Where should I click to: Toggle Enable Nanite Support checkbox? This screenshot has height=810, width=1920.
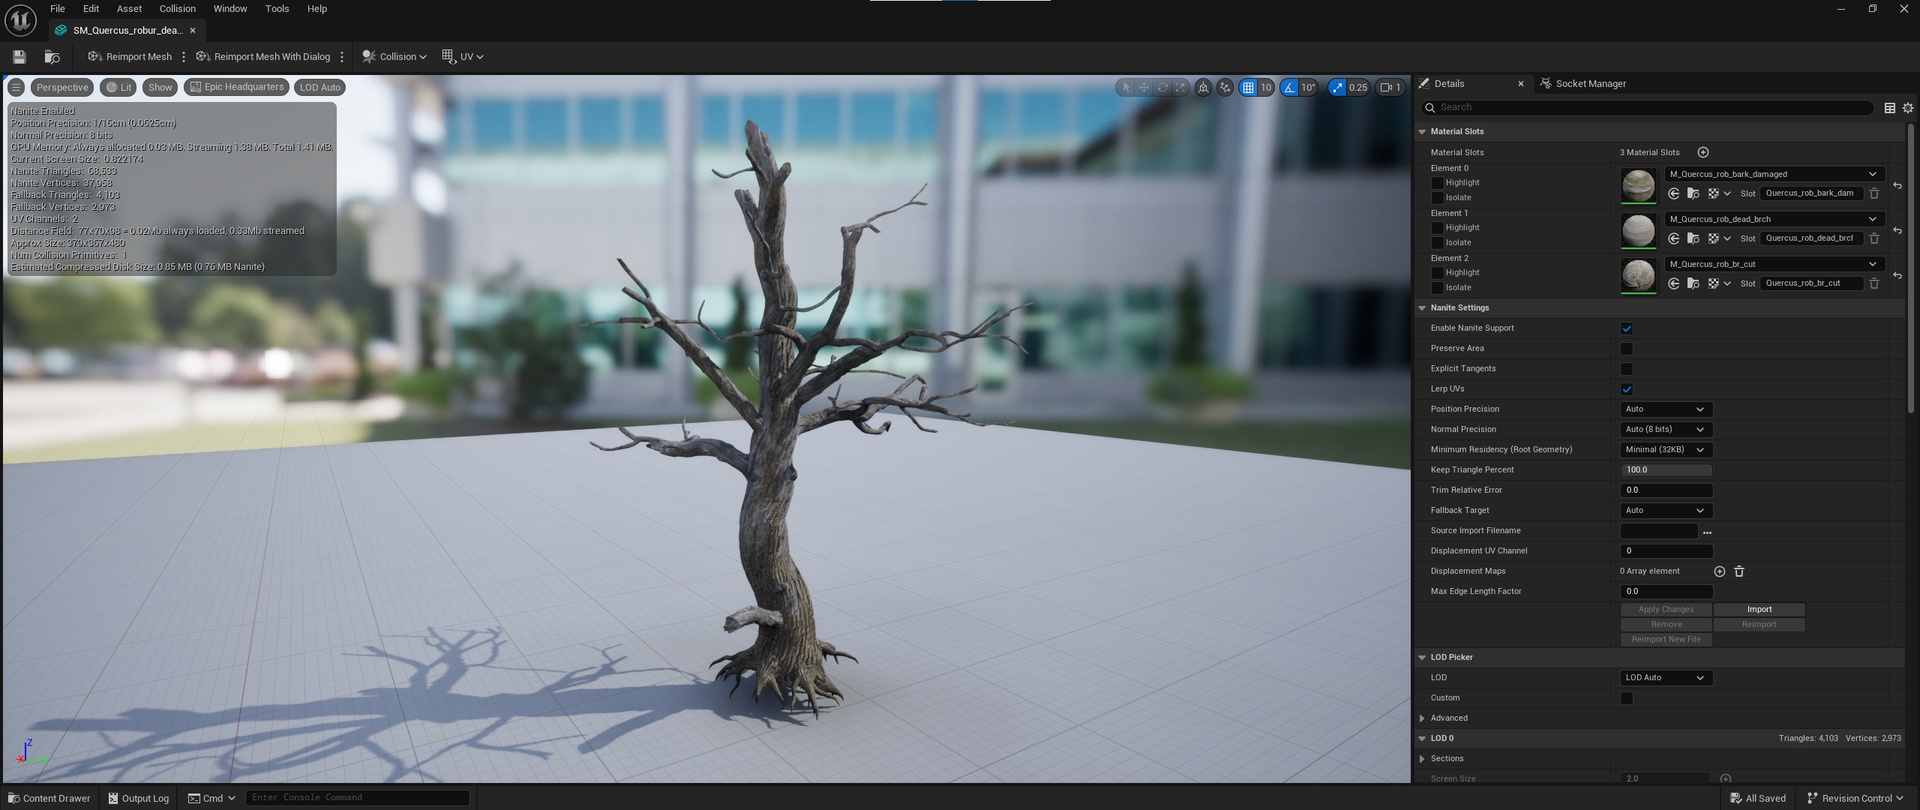[1626, 329]
